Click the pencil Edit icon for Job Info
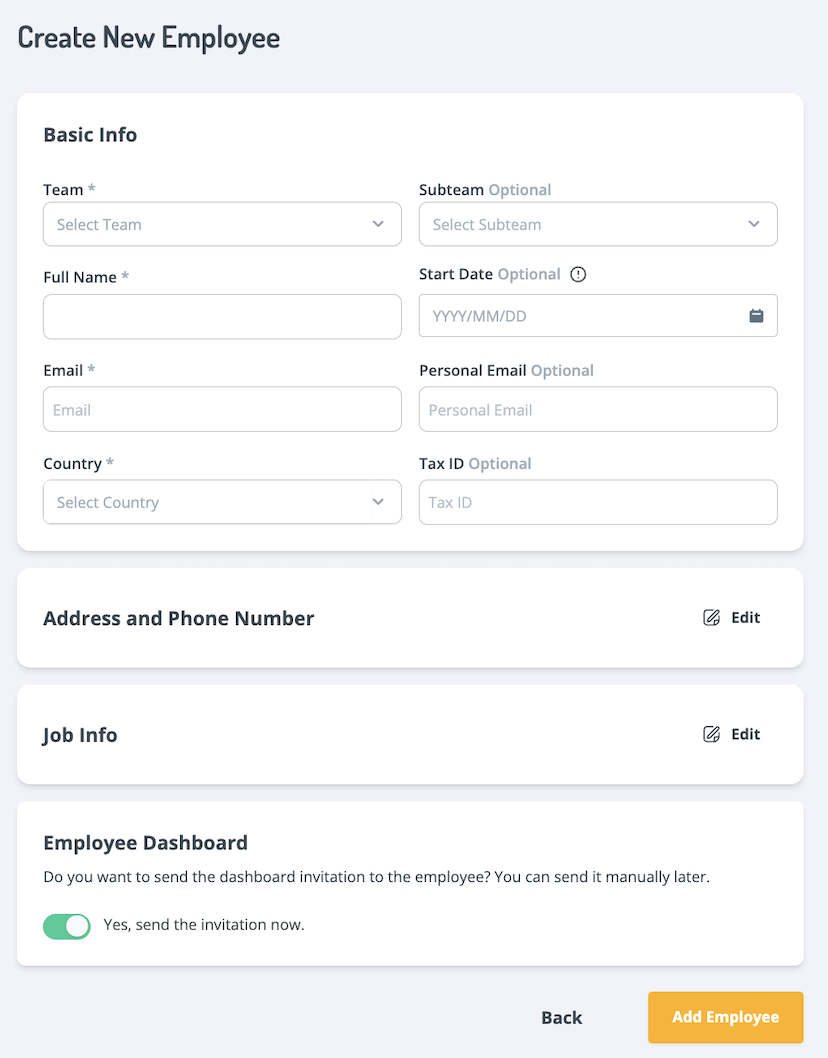 point(710,734)
